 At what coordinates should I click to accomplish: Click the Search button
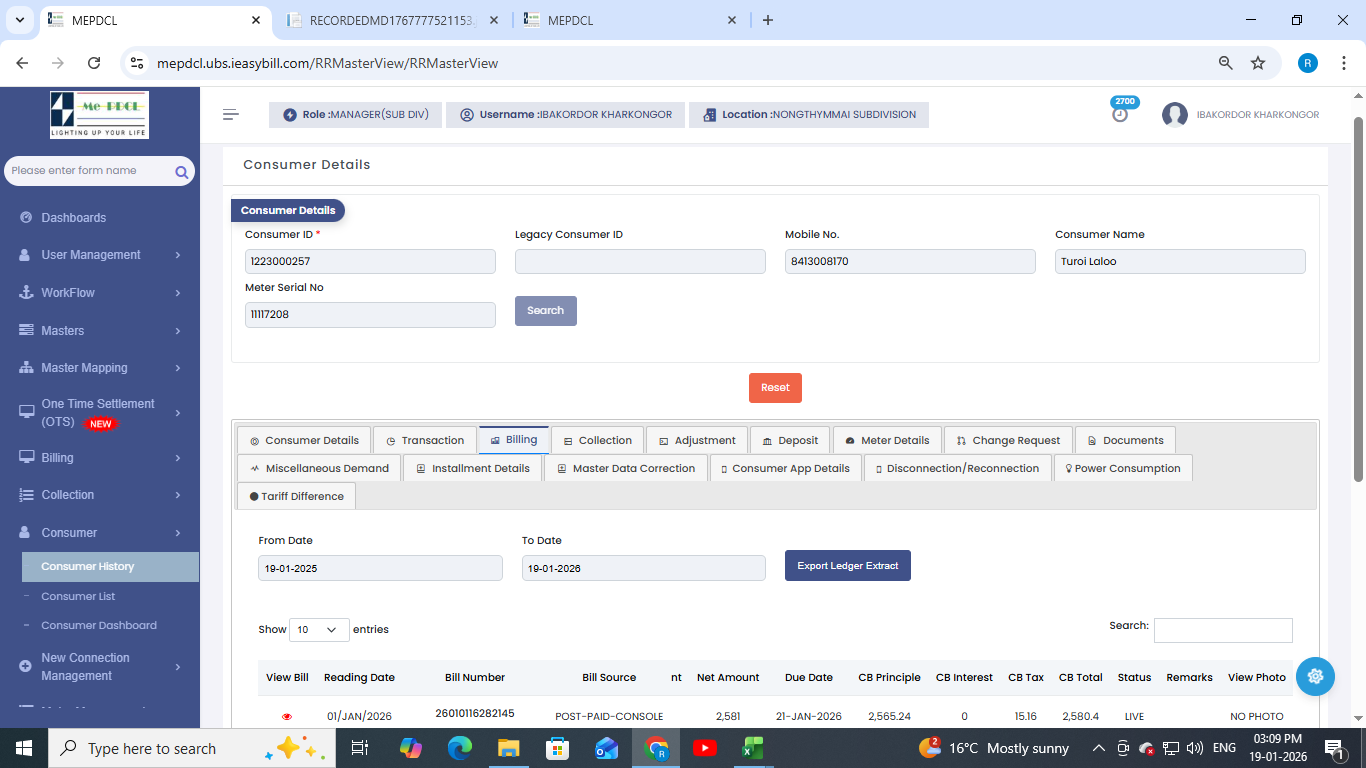coord(546,311)
